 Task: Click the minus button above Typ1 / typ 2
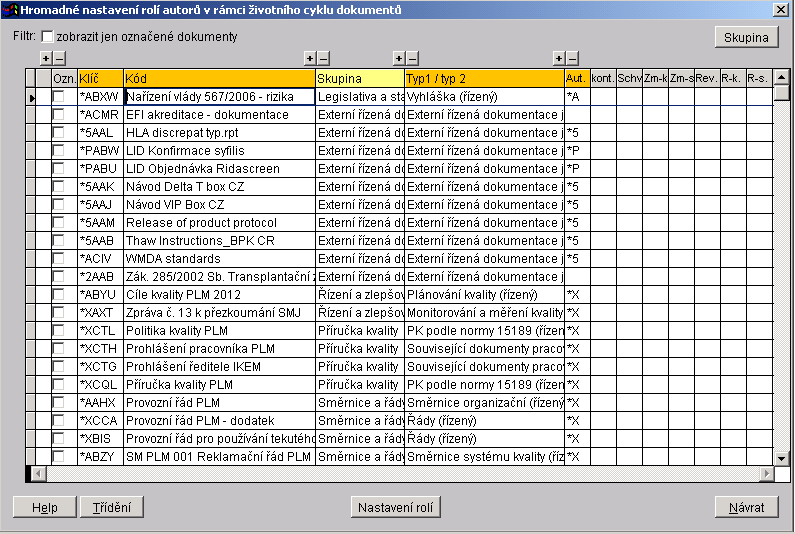pos(412,59)
